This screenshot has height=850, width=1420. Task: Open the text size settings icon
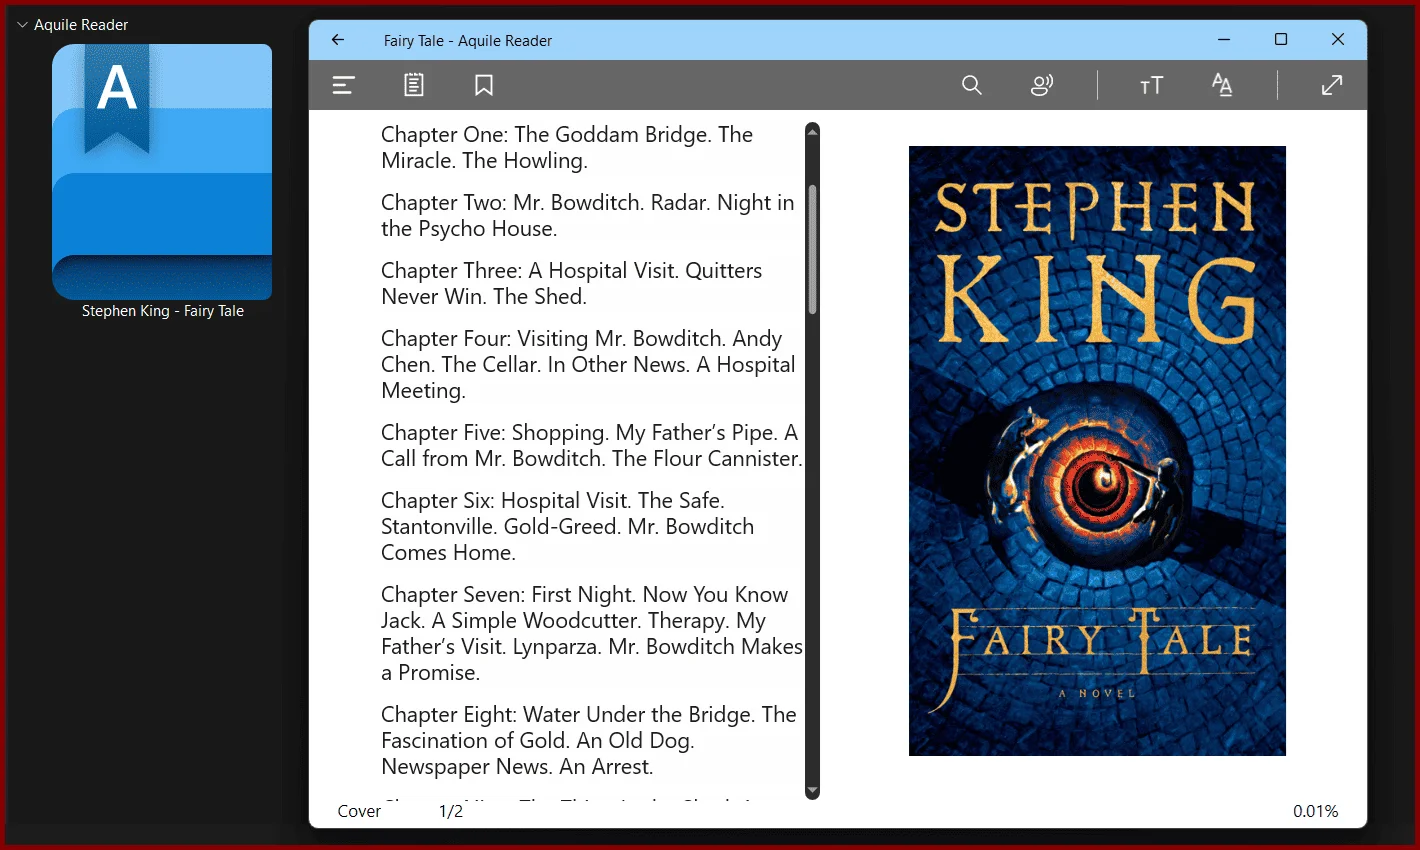point(1152,86)
